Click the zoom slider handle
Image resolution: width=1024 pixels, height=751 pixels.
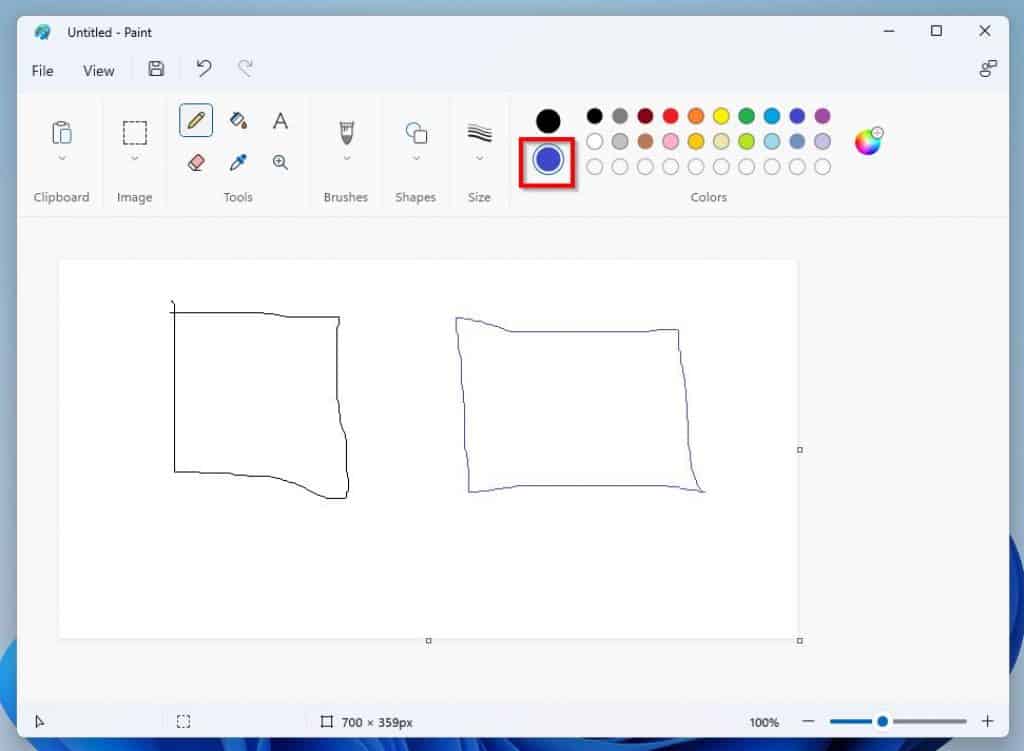click(x=882, y=721)
